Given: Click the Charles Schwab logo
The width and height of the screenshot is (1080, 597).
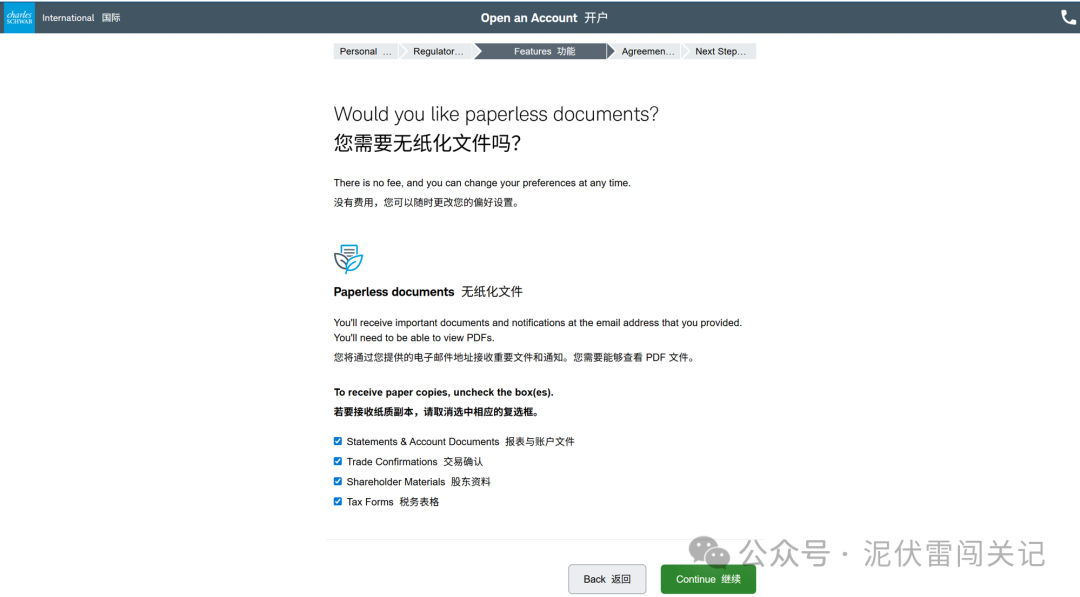Looking at the screenshot, I should click(x=17, y=17).
